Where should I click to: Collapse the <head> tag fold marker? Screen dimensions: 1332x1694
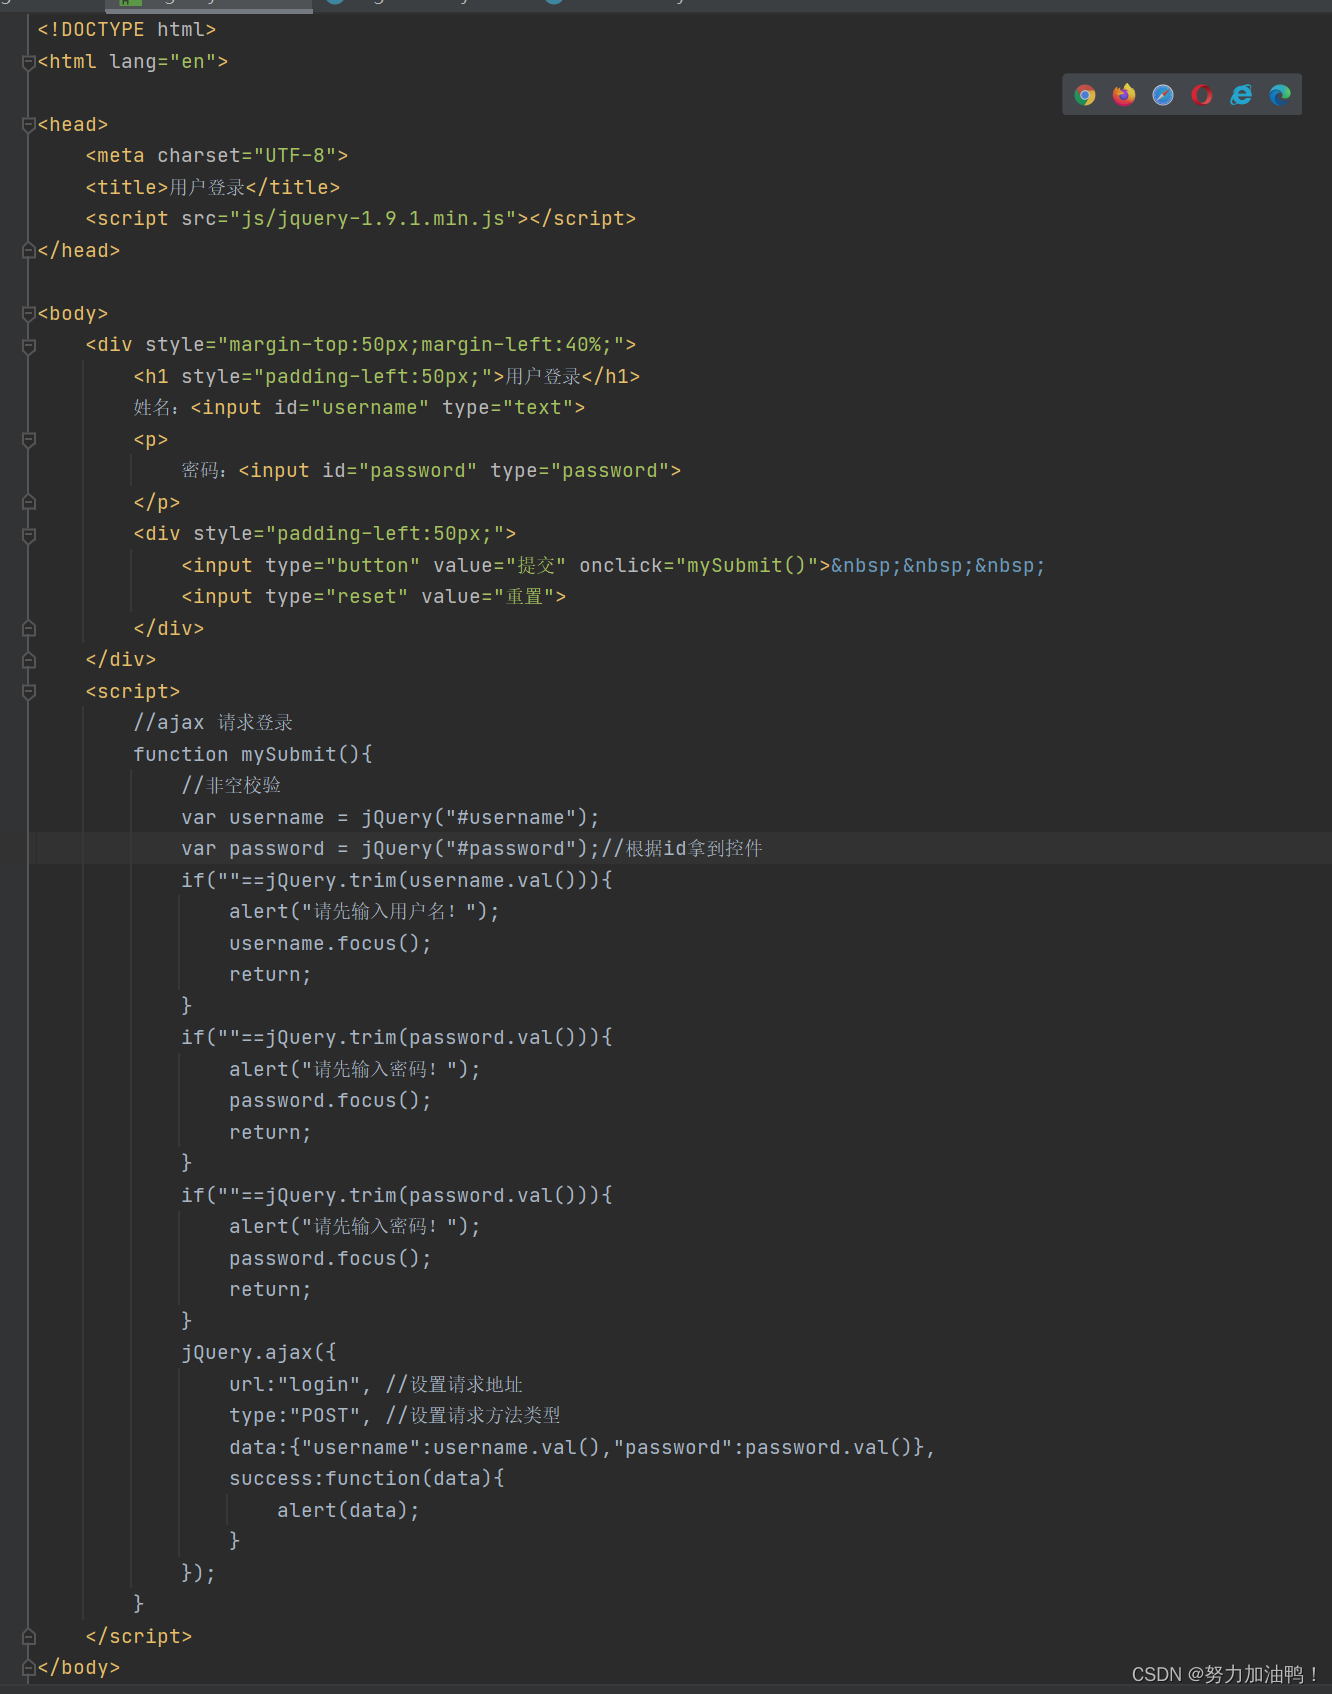(29, 125)
